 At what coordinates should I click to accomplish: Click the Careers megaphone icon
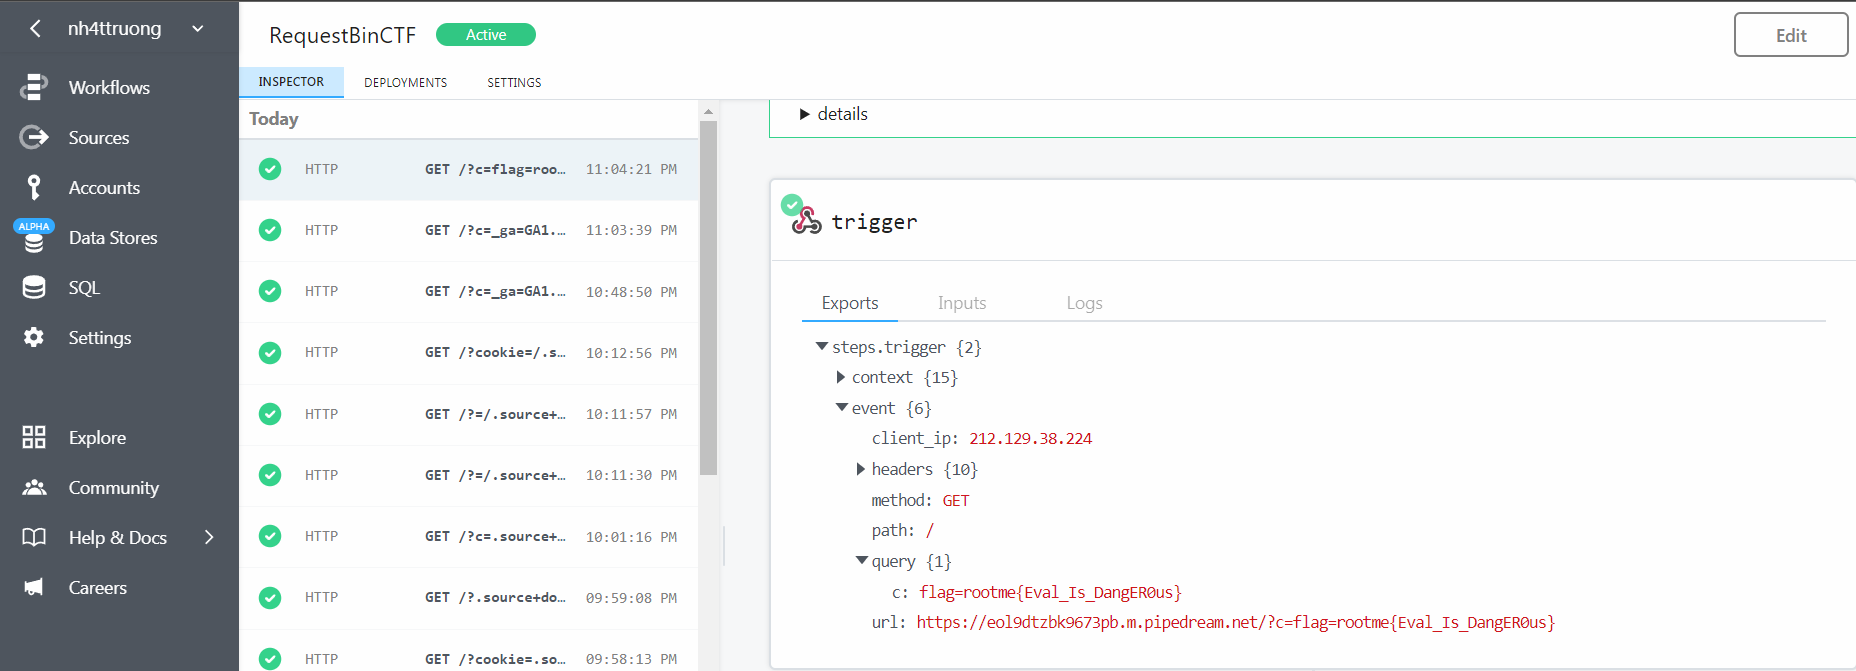click(34, 587)
